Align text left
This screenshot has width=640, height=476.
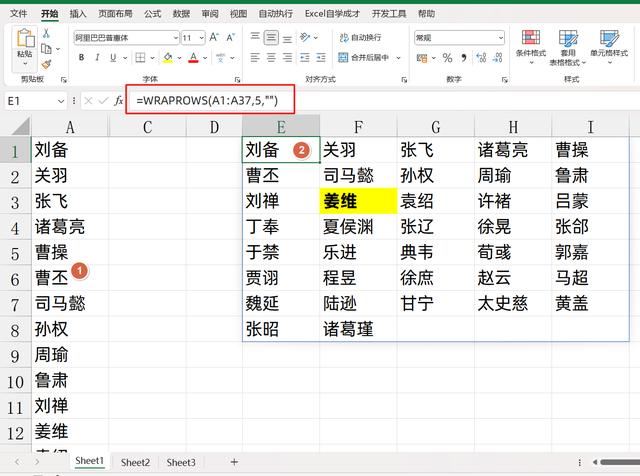pos(255,58)
